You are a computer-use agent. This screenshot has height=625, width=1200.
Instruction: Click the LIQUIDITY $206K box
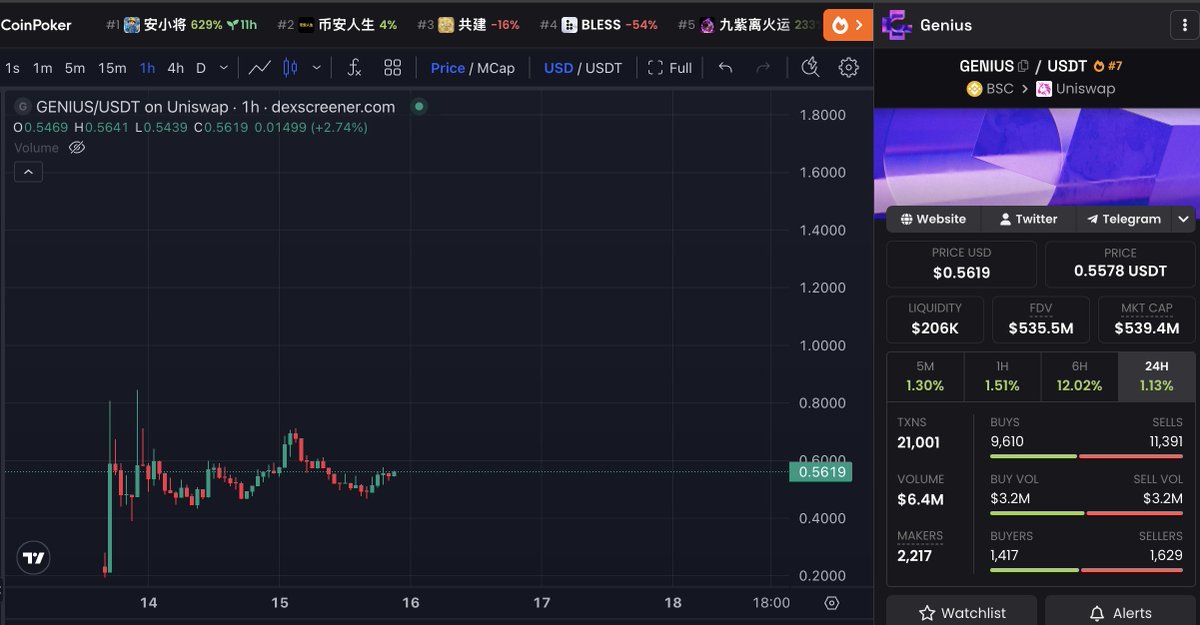[935, 319]
